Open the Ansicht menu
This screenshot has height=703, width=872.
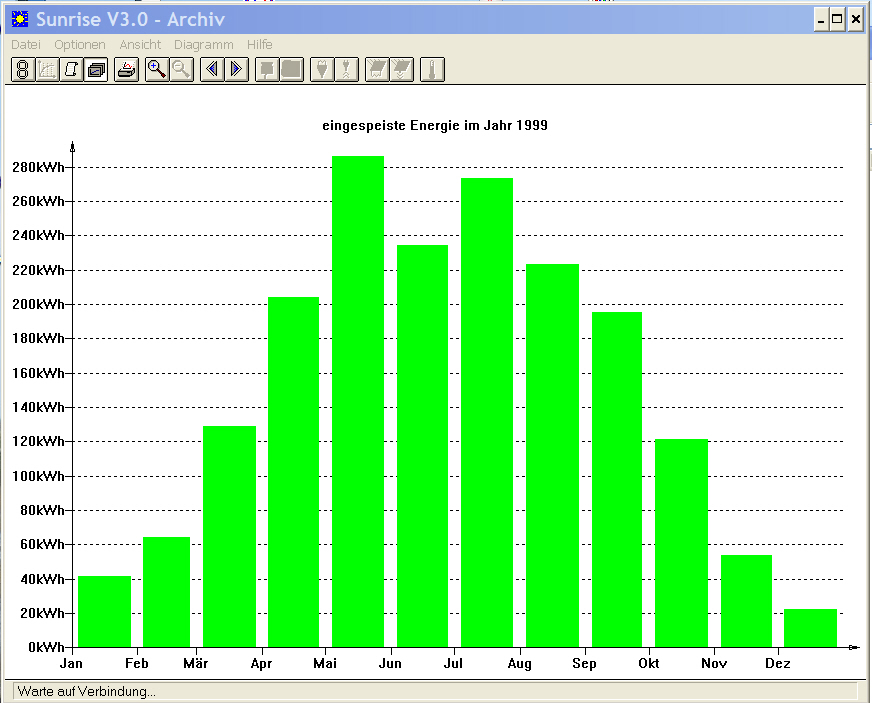coord(140,44)
